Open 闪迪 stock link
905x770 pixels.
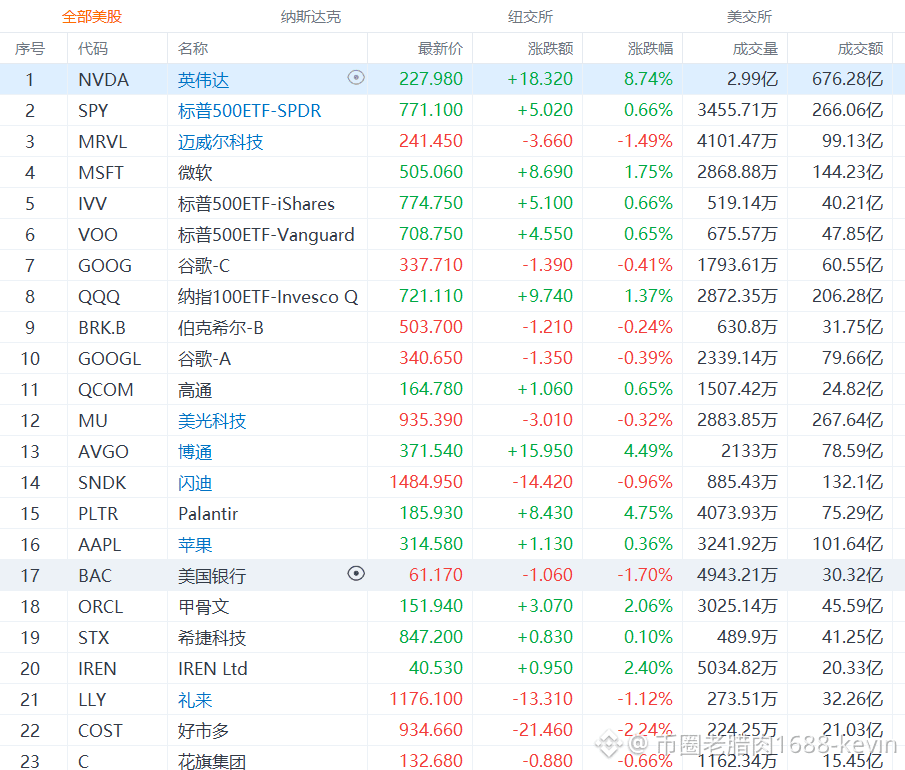tap(195, 483)
